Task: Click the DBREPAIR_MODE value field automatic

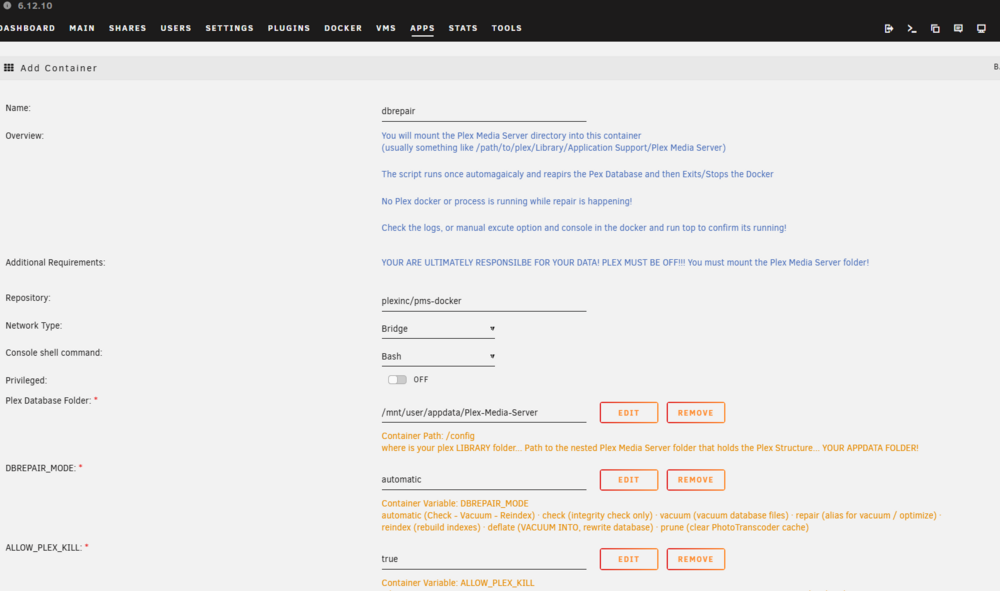Action: click(483, 479)
